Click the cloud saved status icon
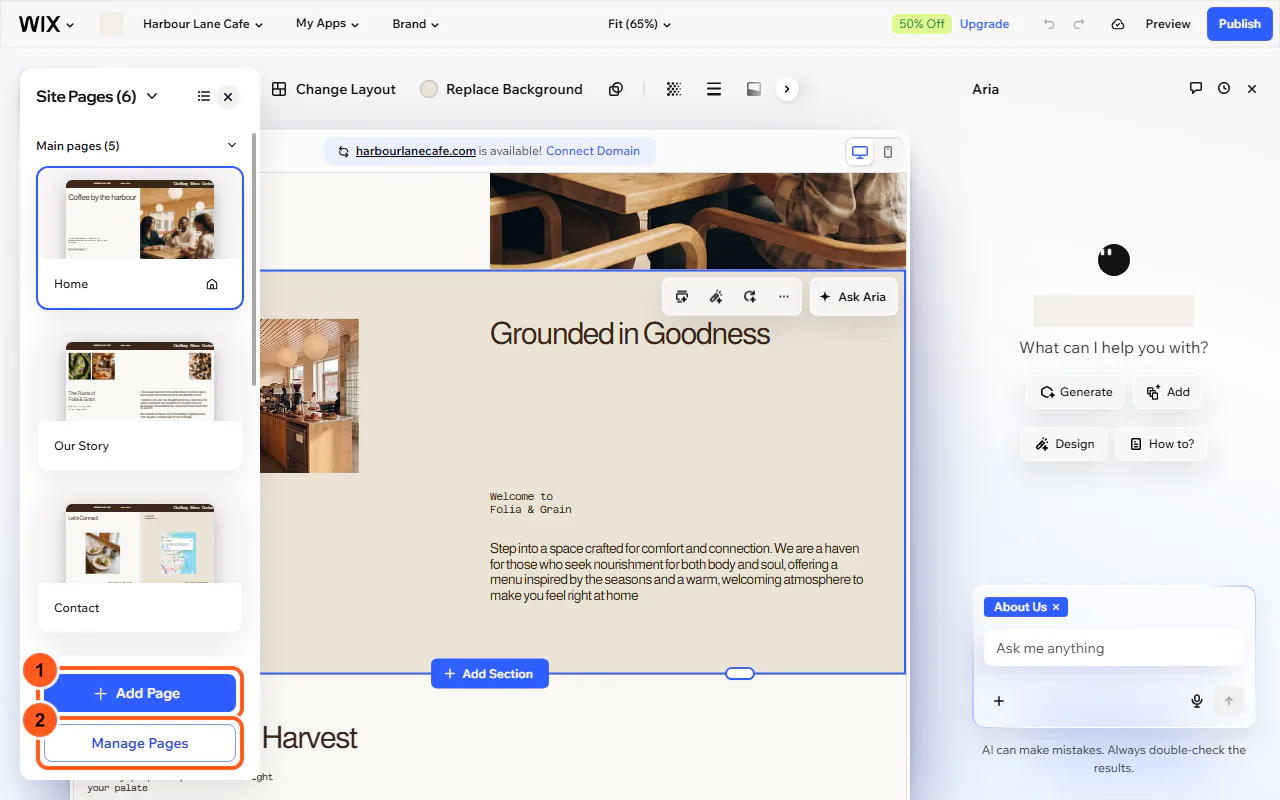 (1118, 24)
